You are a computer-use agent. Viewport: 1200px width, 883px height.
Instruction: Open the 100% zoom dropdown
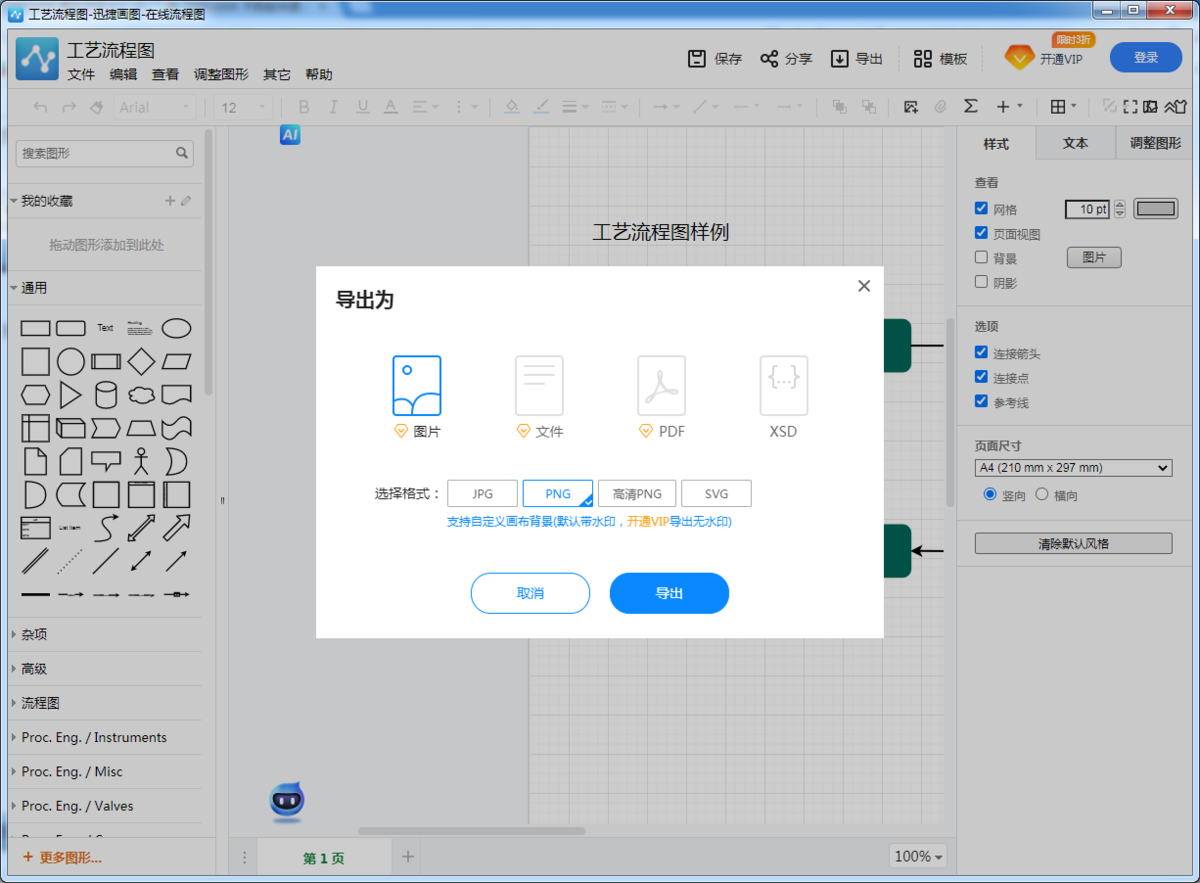tap(917, 856)
